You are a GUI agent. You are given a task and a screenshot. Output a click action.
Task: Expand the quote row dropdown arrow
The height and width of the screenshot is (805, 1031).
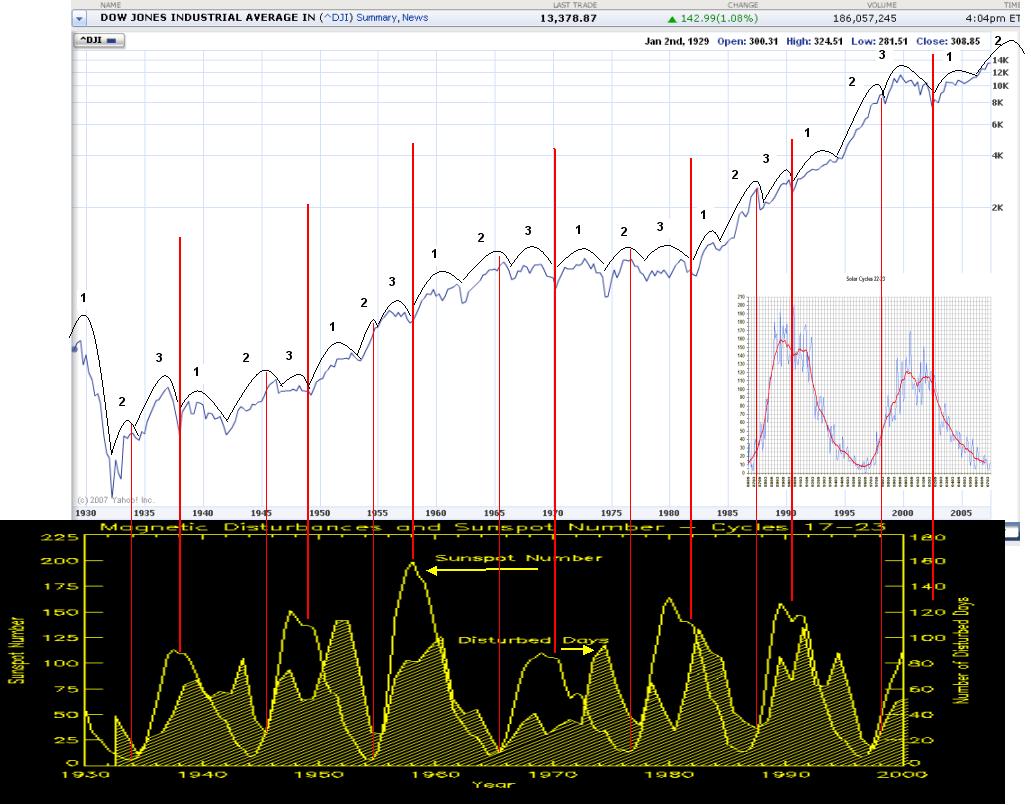tap(79, 18)
